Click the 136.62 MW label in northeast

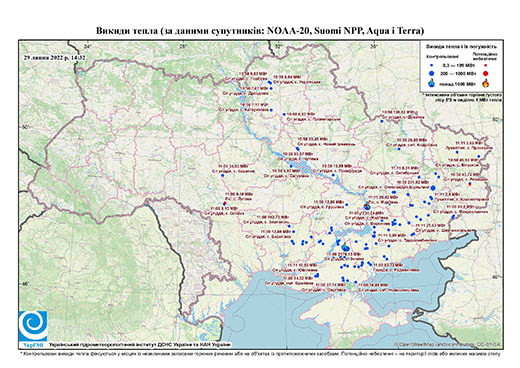click(x=399, y=112)
